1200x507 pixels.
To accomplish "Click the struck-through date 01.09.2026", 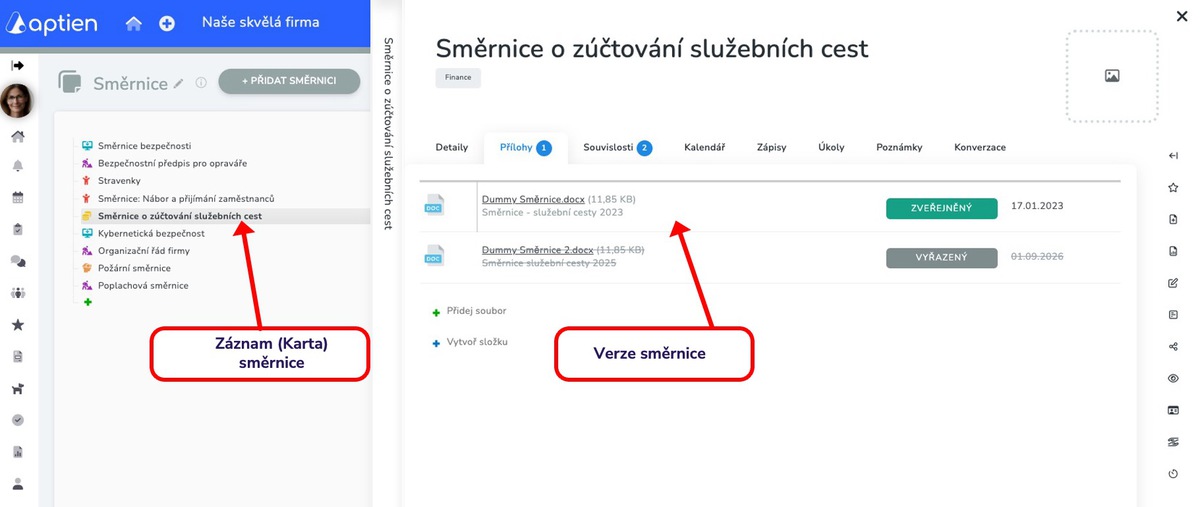I will 1038,256.
